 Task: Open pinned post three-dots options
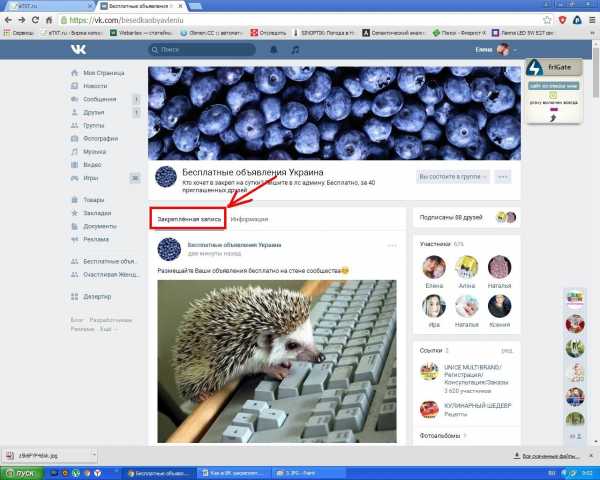click(392, 246)
